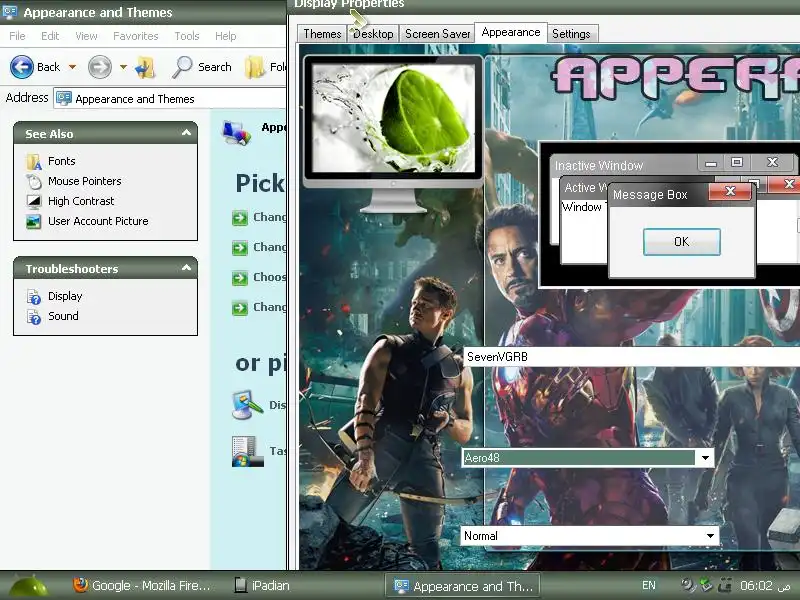The width and height of the screenshot is (800, 600).
Task: Switch to Google - Mozilla Firefox taskbar item
Action: click(x=141, y=585)
